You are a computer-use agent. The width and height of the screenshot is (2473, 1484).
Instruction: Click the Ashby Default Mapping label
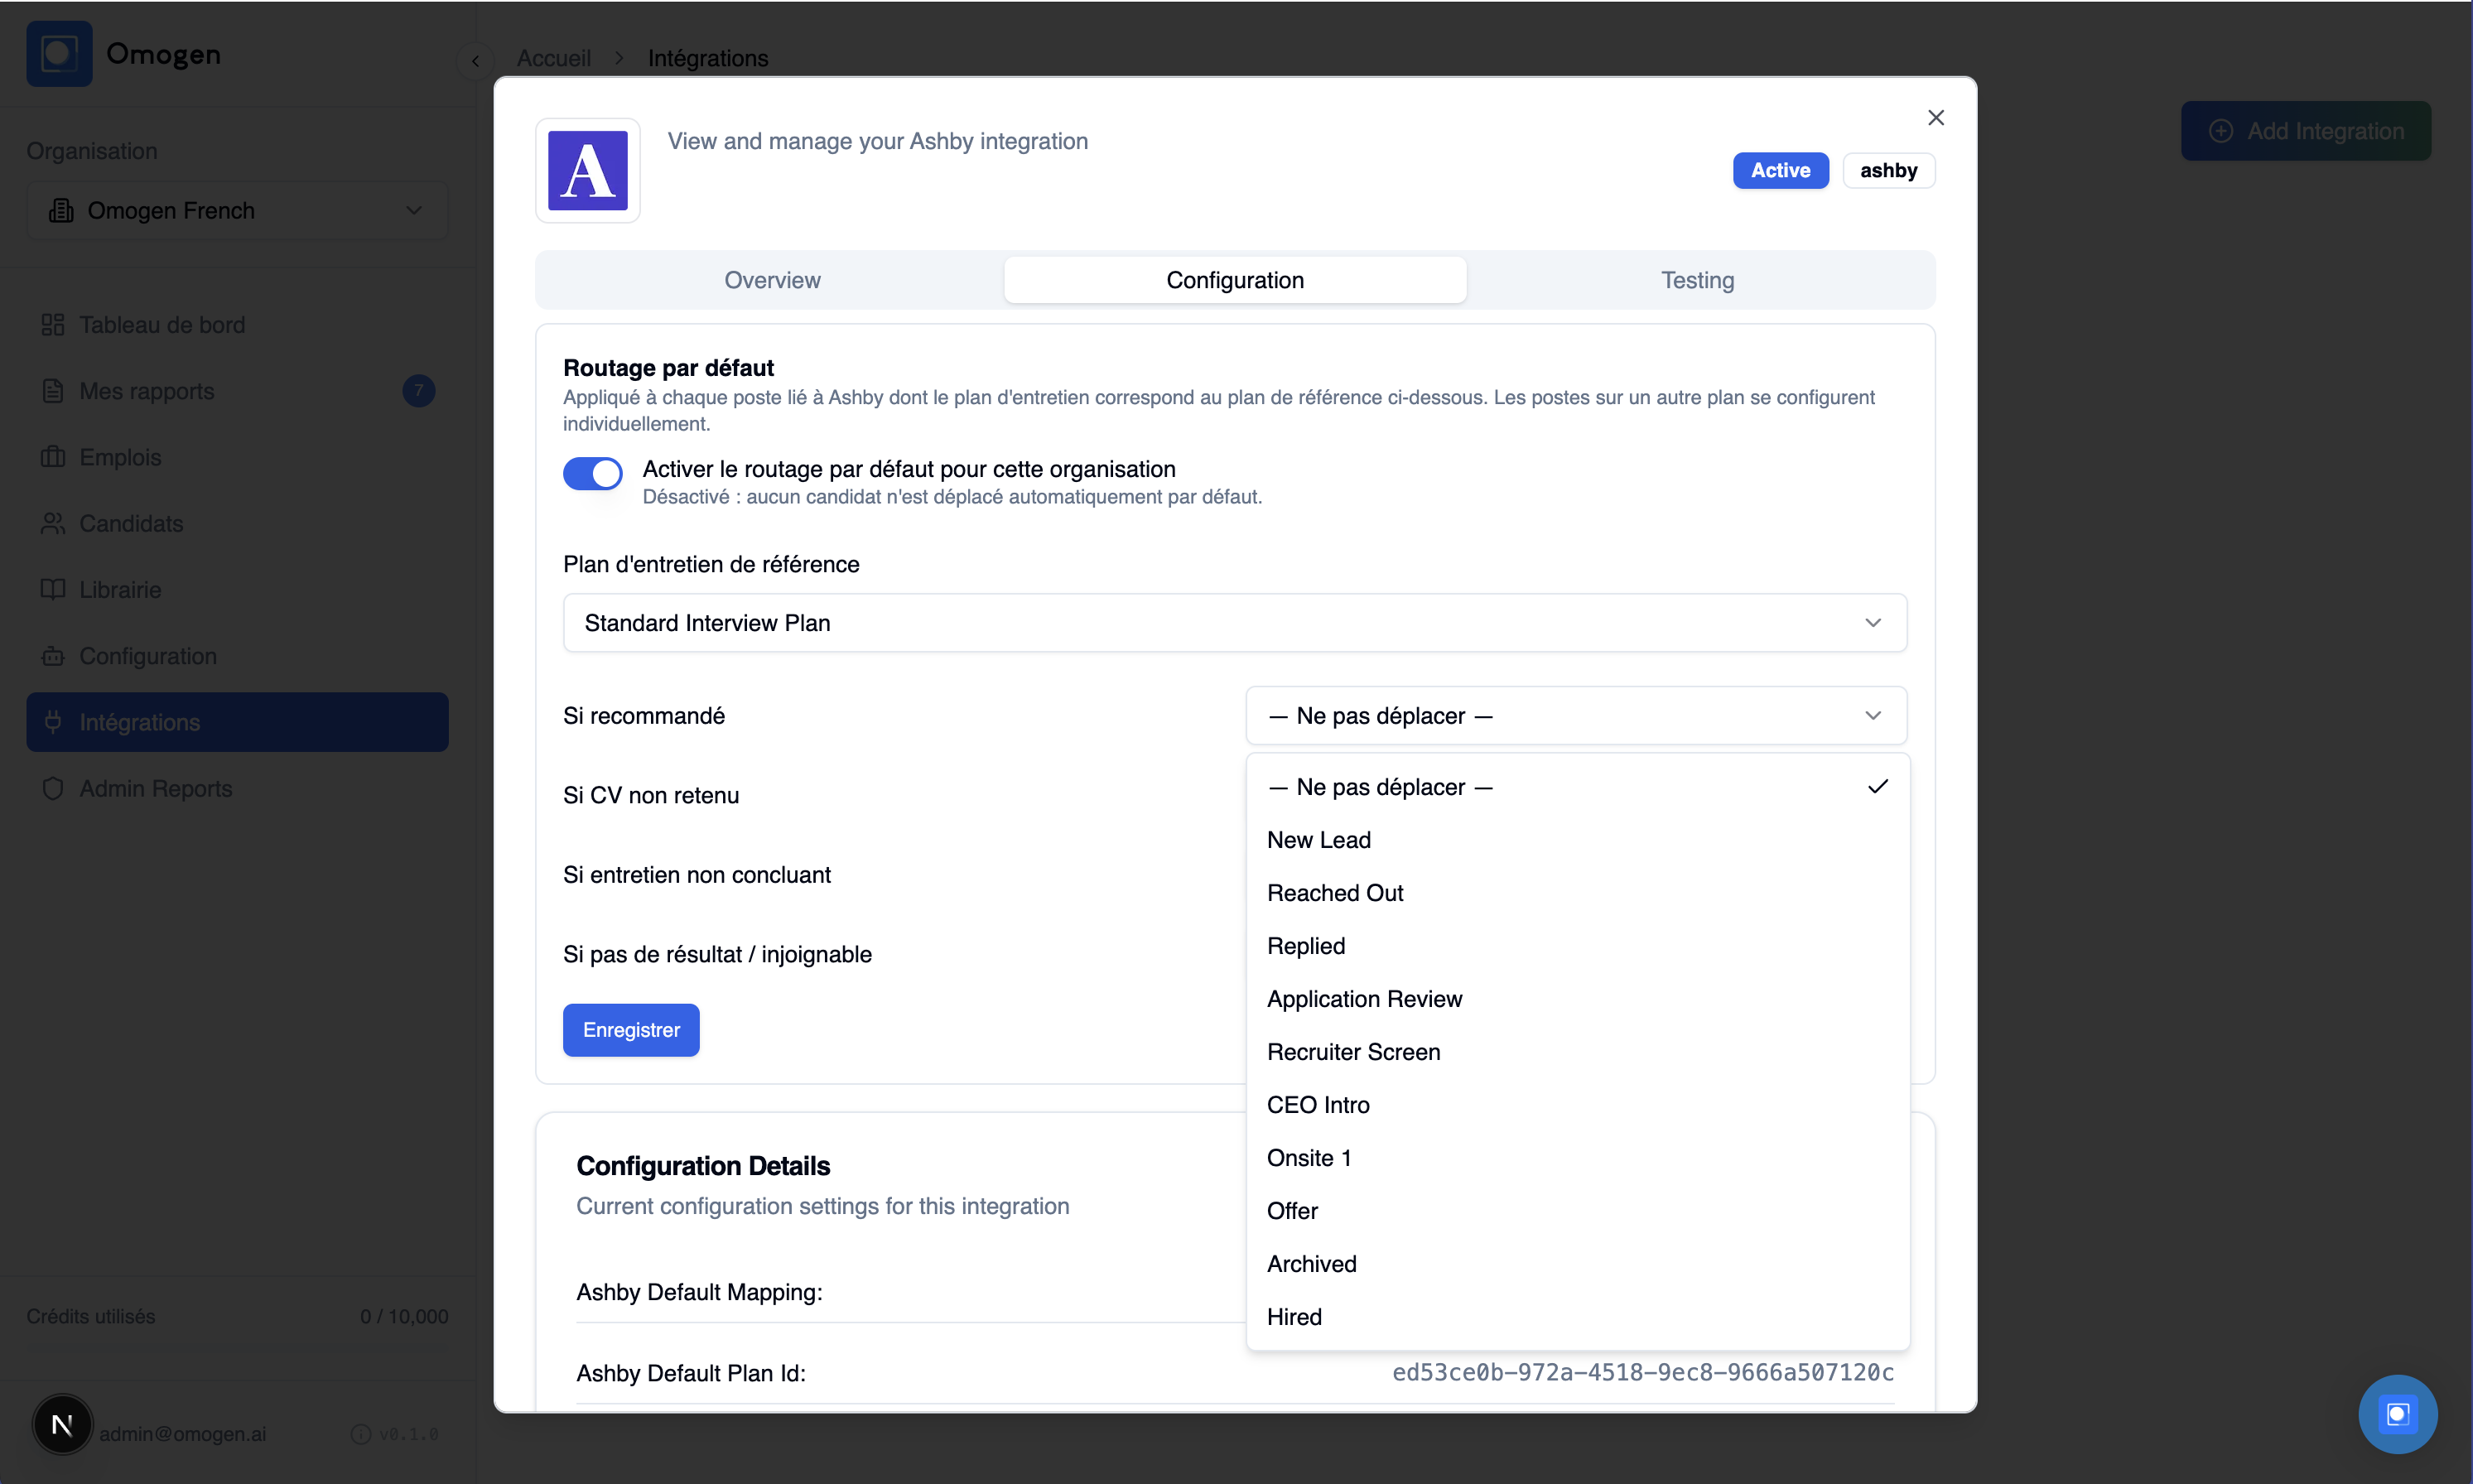point(699,1292)
